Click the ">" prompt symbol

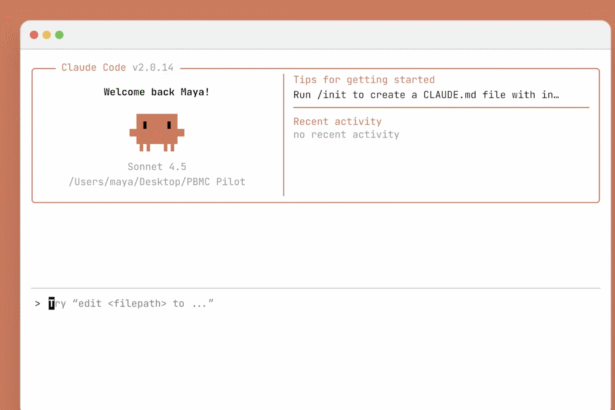pyautogui.click(x=37, y=303)
